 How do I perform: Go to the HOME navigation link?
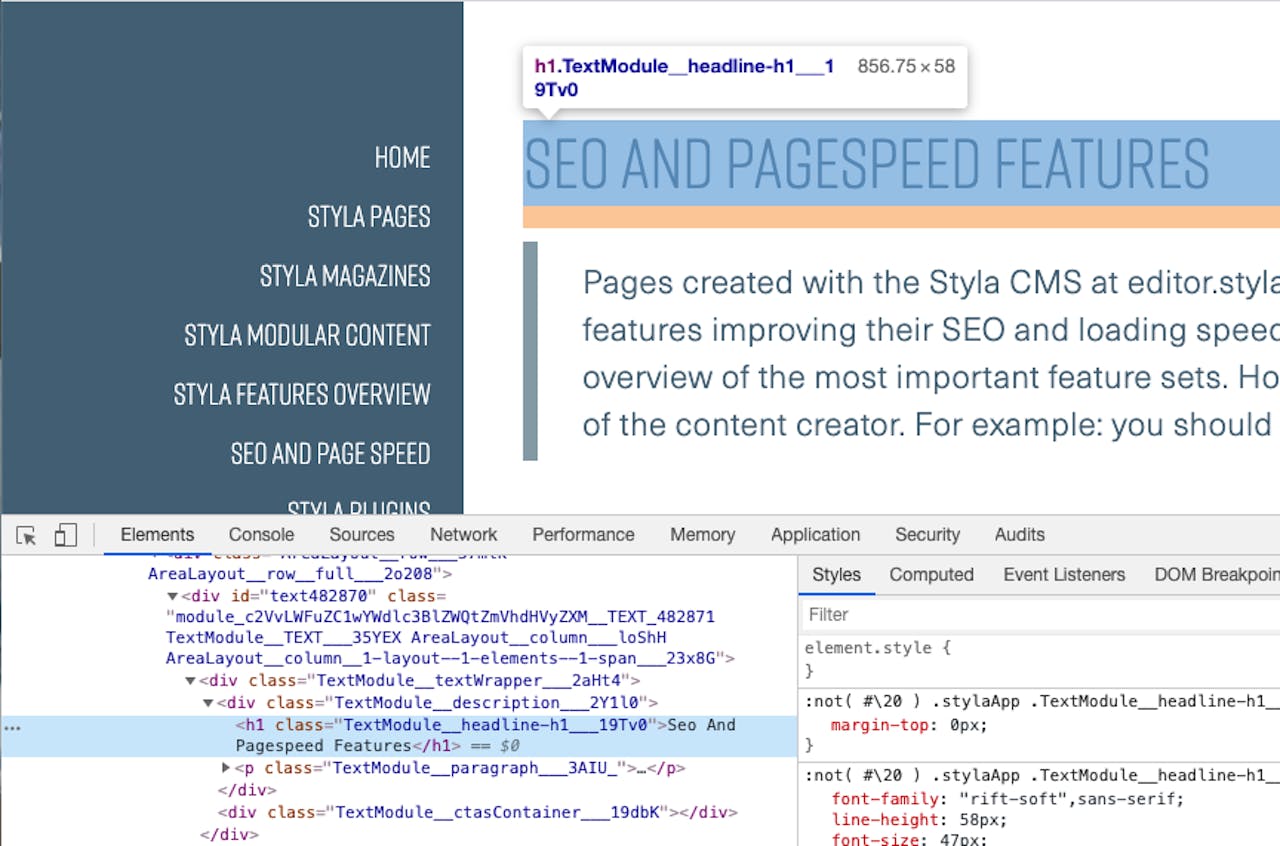point(402,157)
